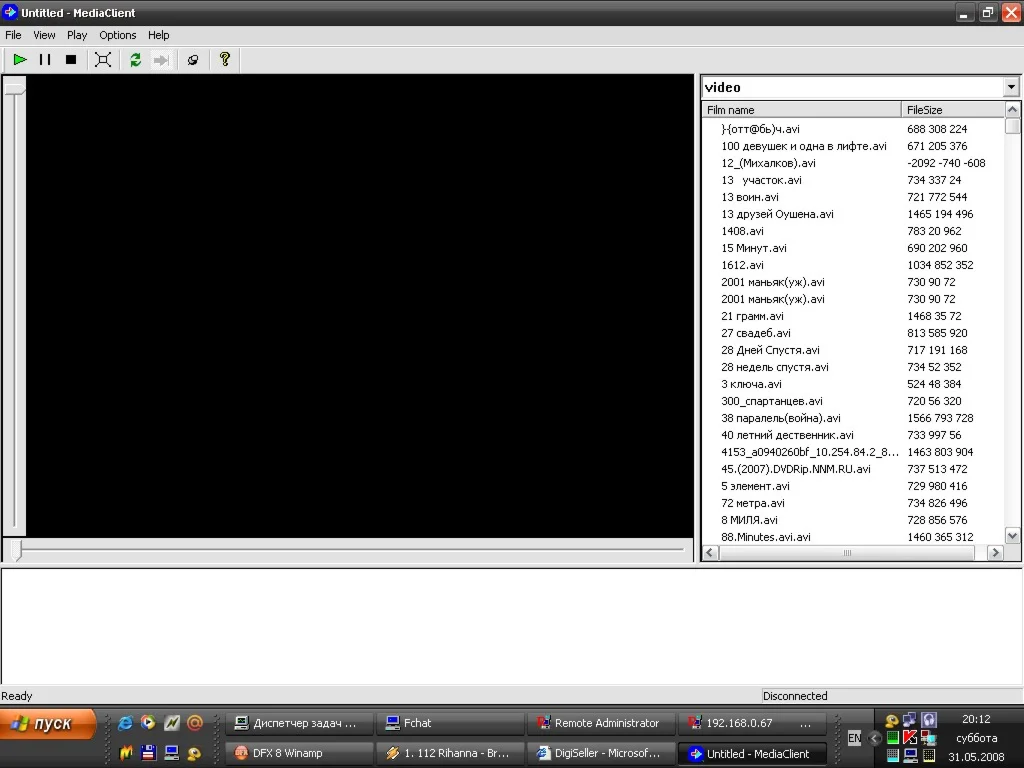
Task: Open the File menu
Action: tap(13, 35)
